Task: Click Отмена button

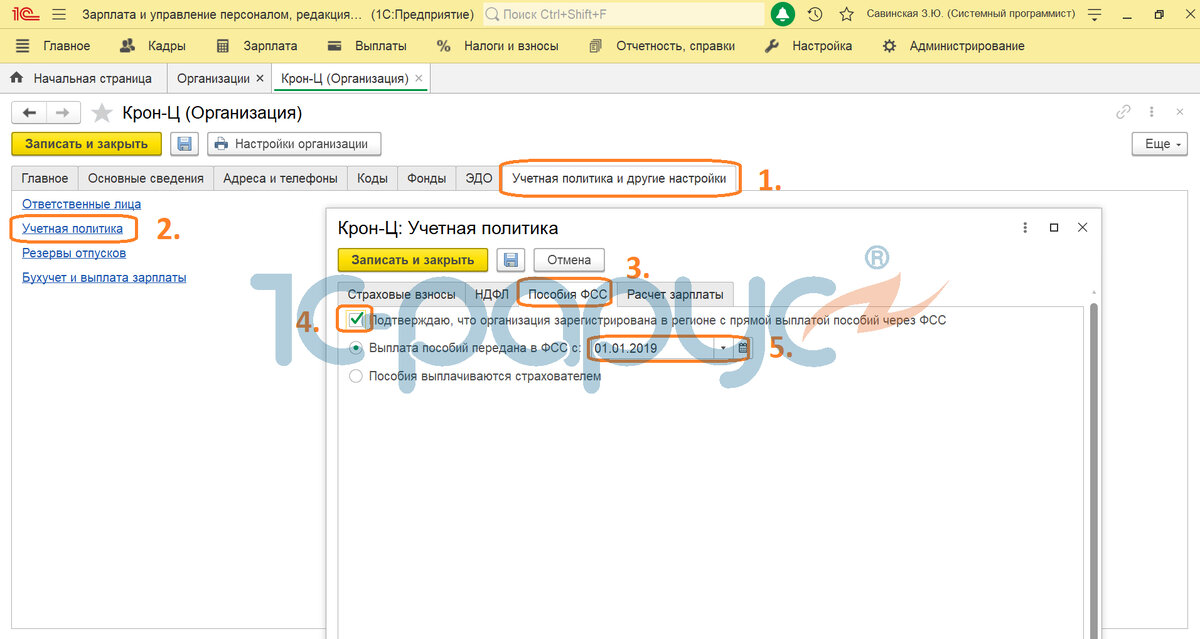Action: tap(569, 260)
